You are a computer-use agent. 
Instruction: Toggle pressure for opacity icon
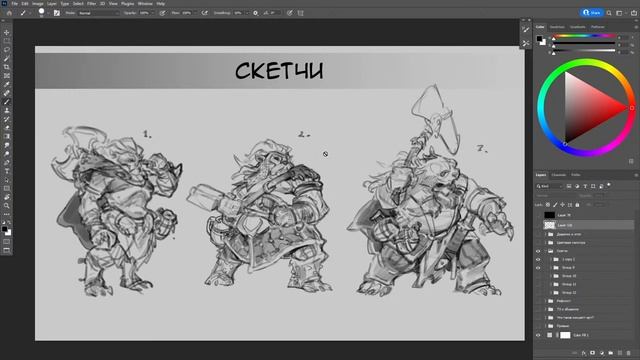pos(162,13)
